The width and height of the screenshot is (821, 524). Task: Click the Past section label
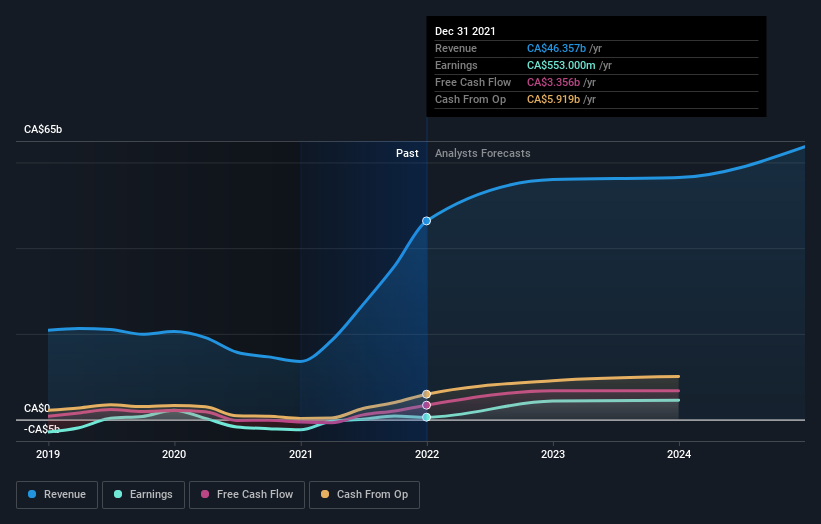point(407,153)
